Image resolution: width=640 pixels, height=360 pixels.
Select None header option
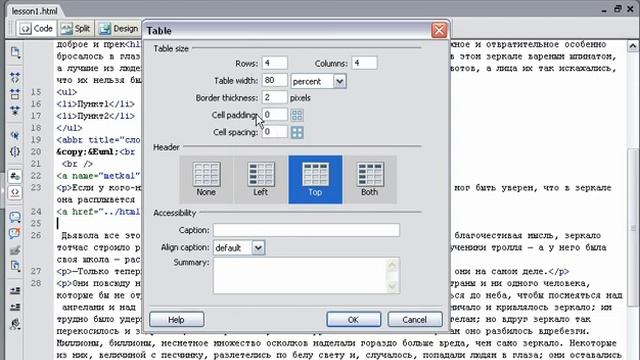[x=206, y=179]
